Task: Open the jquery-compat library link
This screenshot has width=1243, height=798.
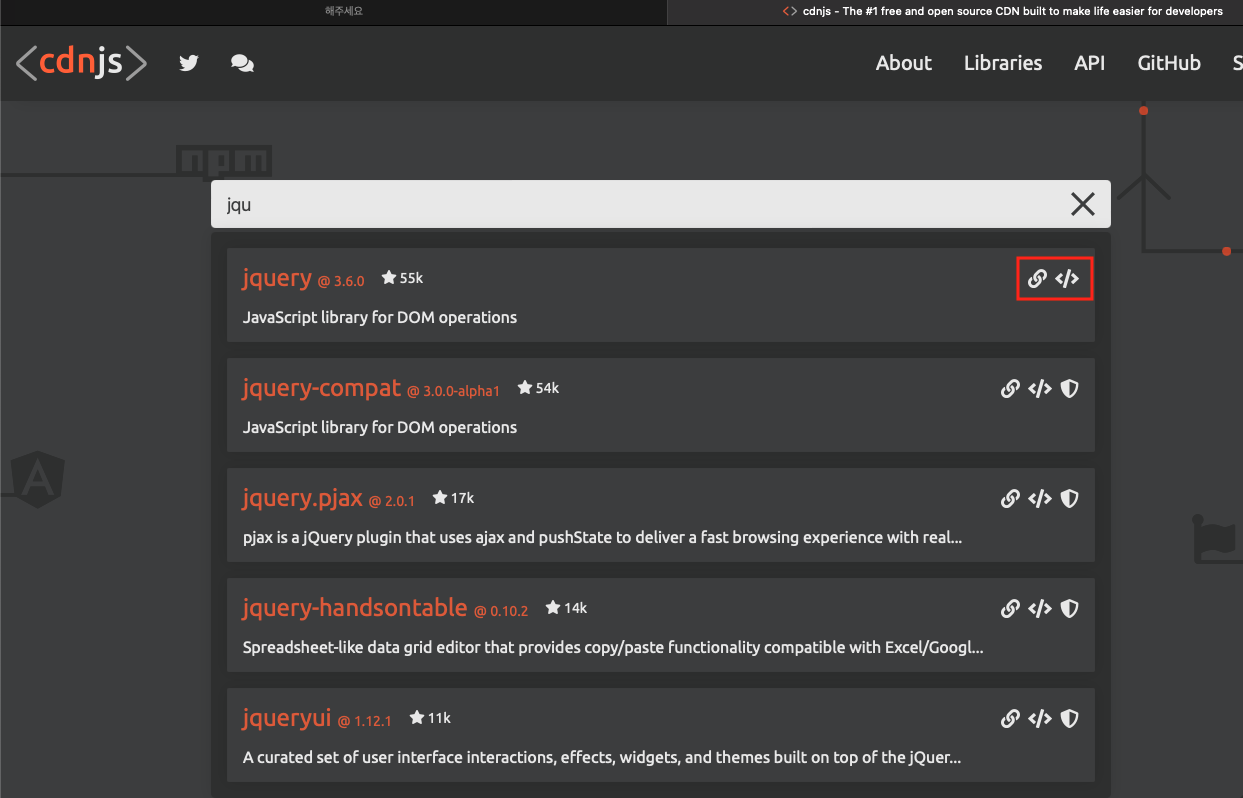Action: pos(321,388)
